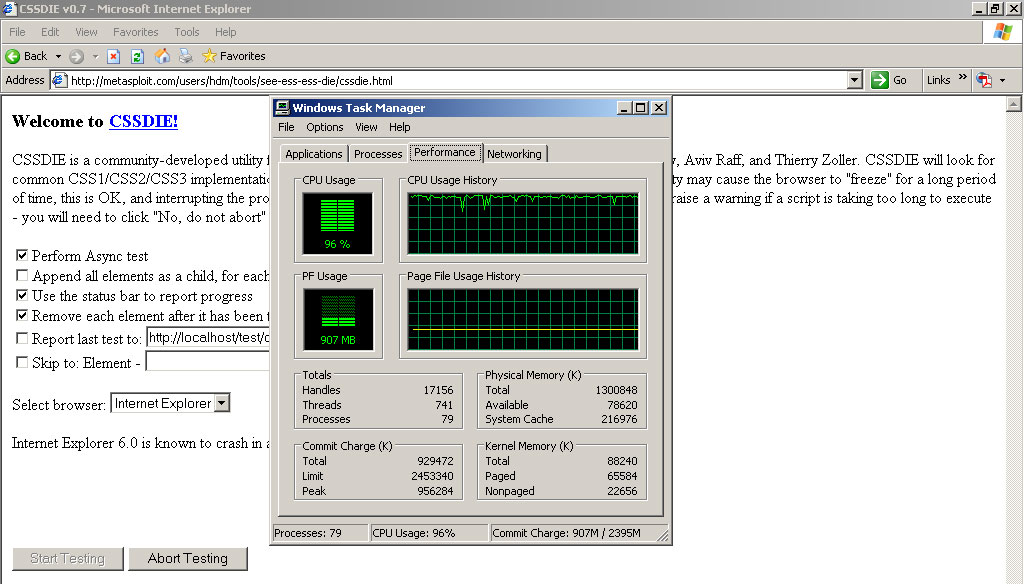1024x584 pixels.
Task: Click the Windows flag throbber icon
Action: click(x=1002, y=31)
